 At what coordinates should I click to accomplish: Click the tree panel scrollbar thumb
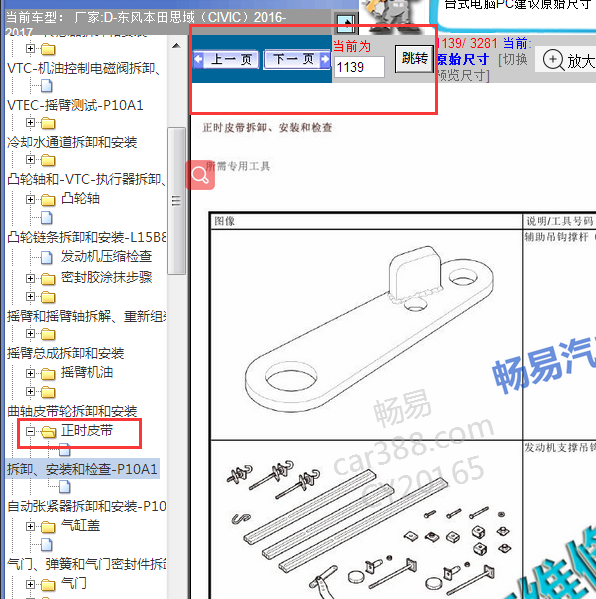tap(176, 201)
